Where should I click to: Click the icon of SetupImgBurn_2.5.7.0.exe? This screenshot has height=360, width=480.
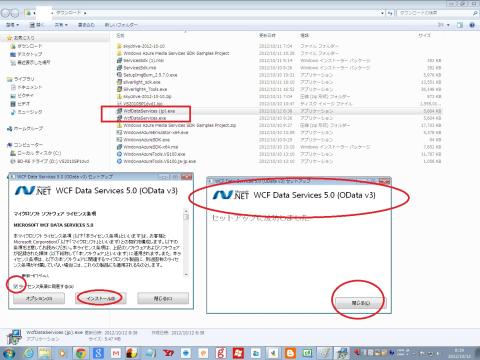[119, 75]
